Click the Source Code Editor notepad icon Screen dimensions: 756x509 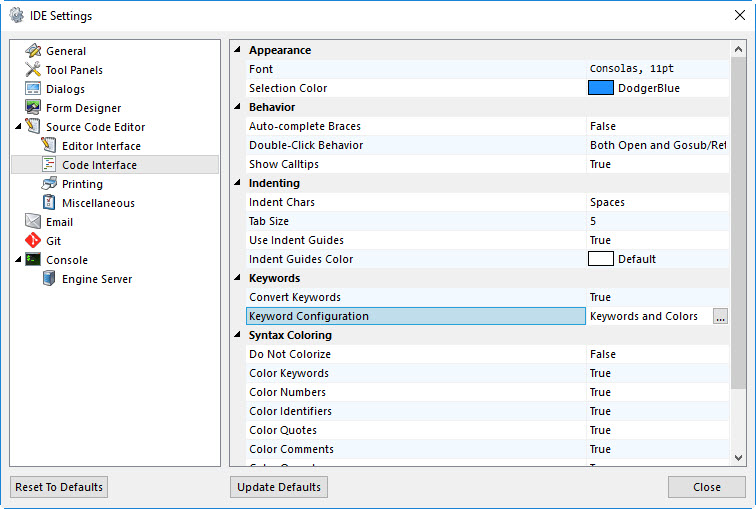tap(33, 126)
